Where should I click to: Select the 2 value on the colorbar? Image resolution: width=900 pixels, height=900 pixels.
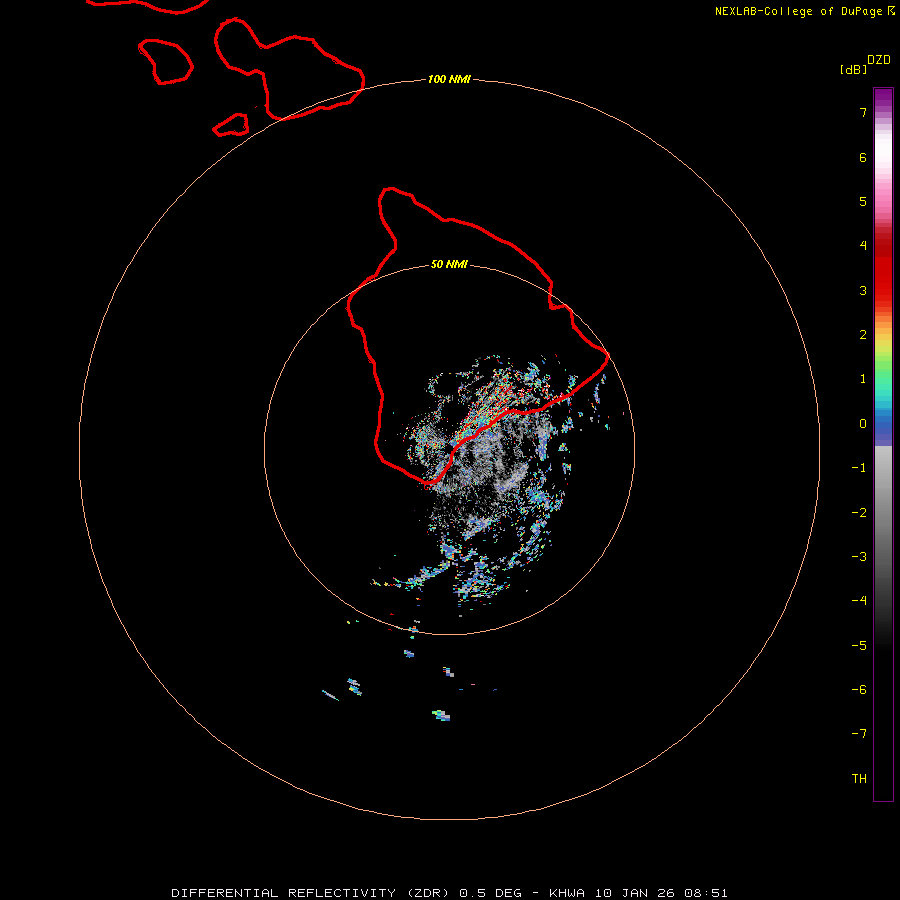pyautogui.click(x=863, y=335)
